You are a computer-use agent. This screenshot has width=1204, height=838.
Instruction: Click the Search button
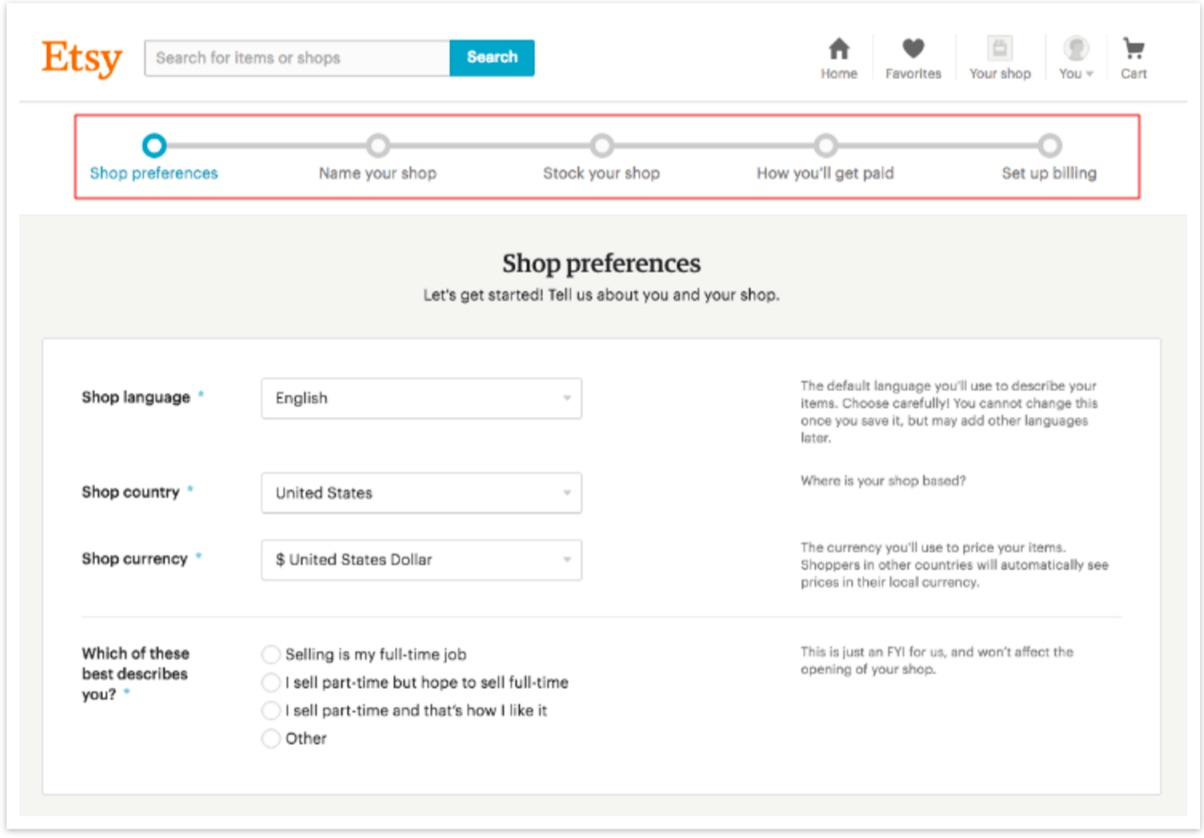(x=492, y=58)
